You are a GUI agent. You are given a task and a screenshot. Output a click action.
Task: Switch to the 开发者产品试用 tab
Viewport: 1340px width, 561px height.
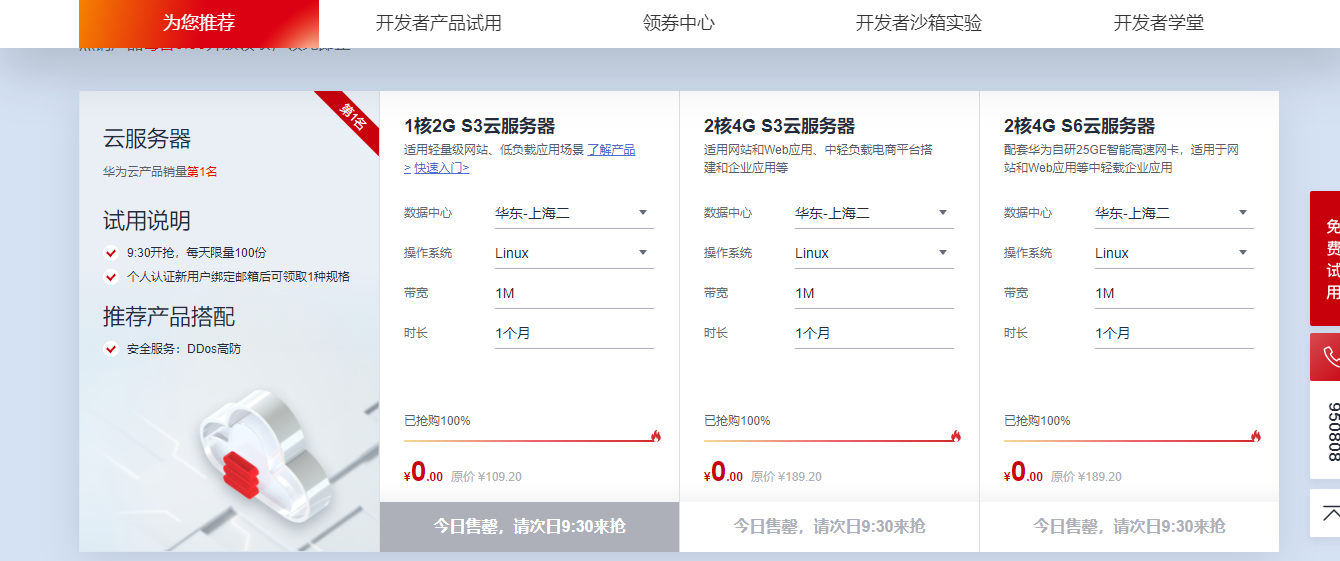click(x=438, y=23)
